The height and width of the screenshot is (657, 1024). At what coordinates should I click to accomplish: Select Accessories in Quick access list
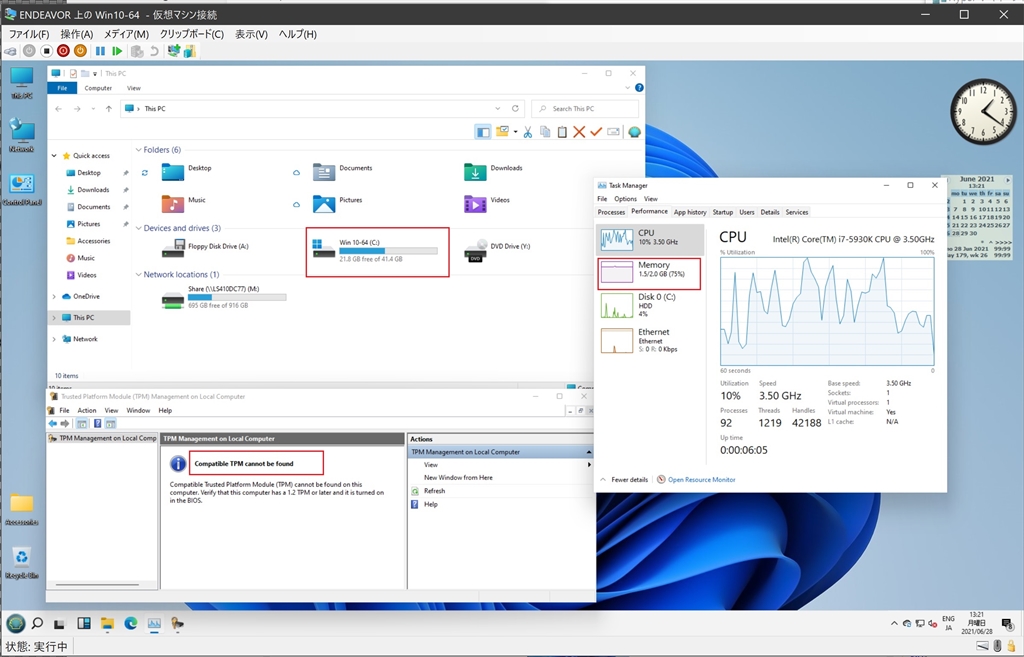pos(93,241)
